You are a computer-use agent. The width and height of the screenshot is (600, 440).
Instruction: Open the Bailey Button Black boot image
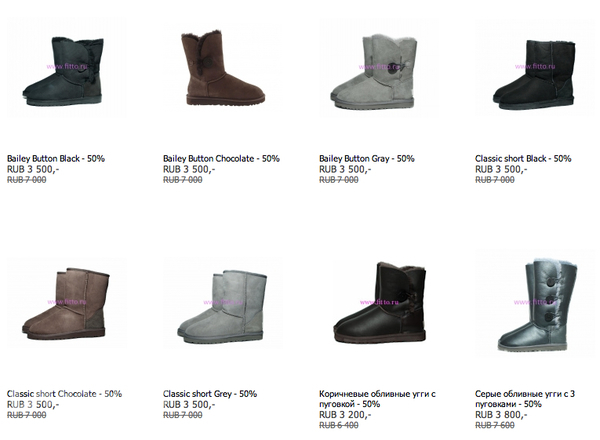pos(67,68)
